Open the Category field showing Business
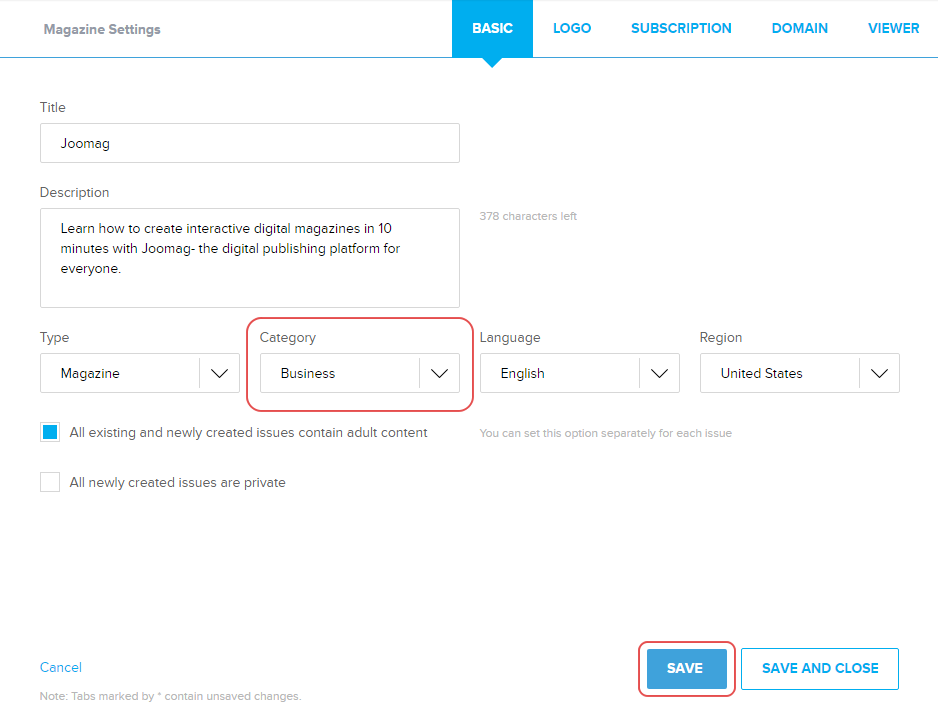Screen dimensions: 938x726 point(340,373)
